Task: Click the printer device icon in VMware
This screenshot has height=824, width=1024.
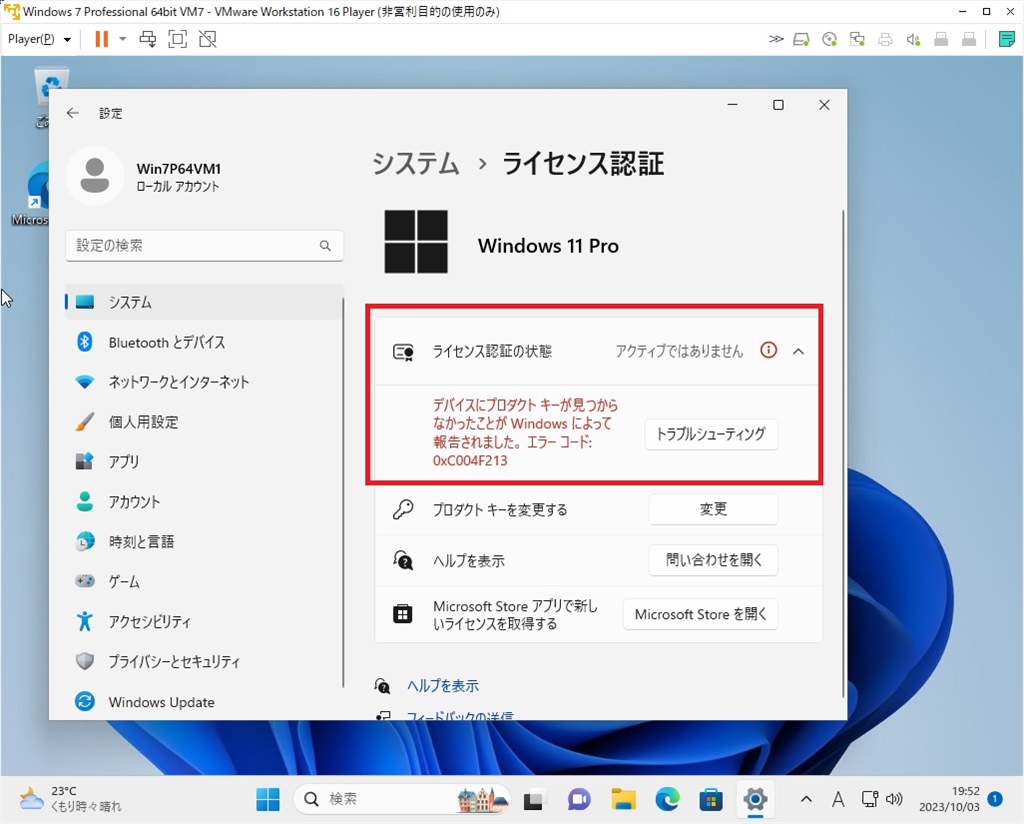Action: [885, 40]
